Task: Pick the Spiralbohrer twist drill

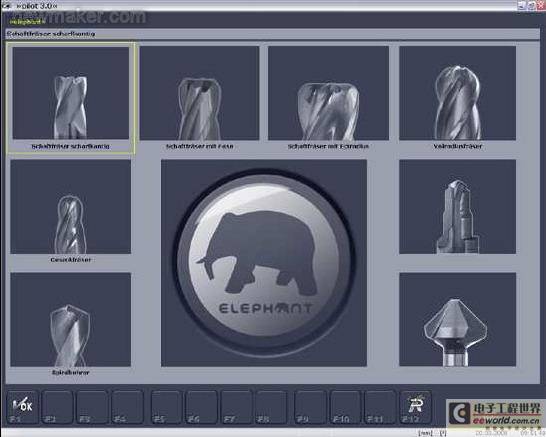Action: [x=71, y=320]
